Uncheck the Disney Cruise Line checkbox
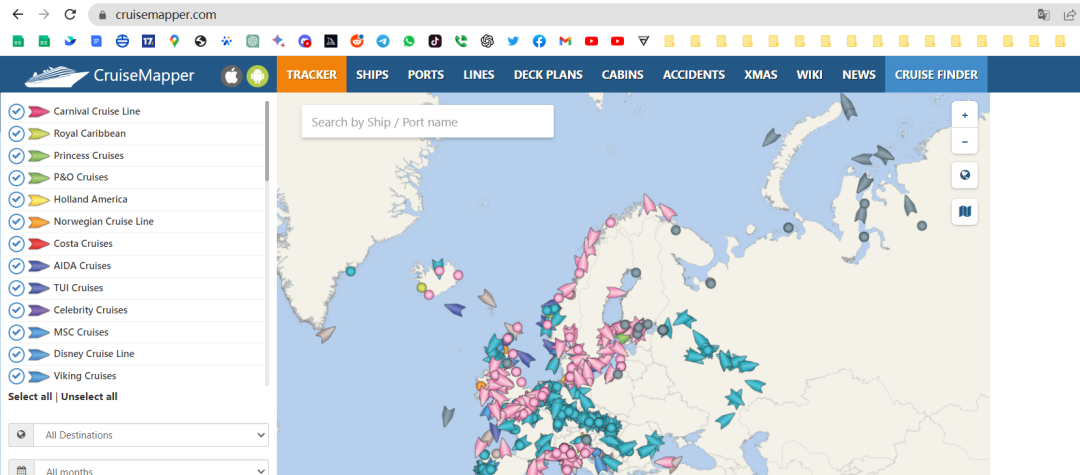1080x475 pixels. tap(17, 354)
